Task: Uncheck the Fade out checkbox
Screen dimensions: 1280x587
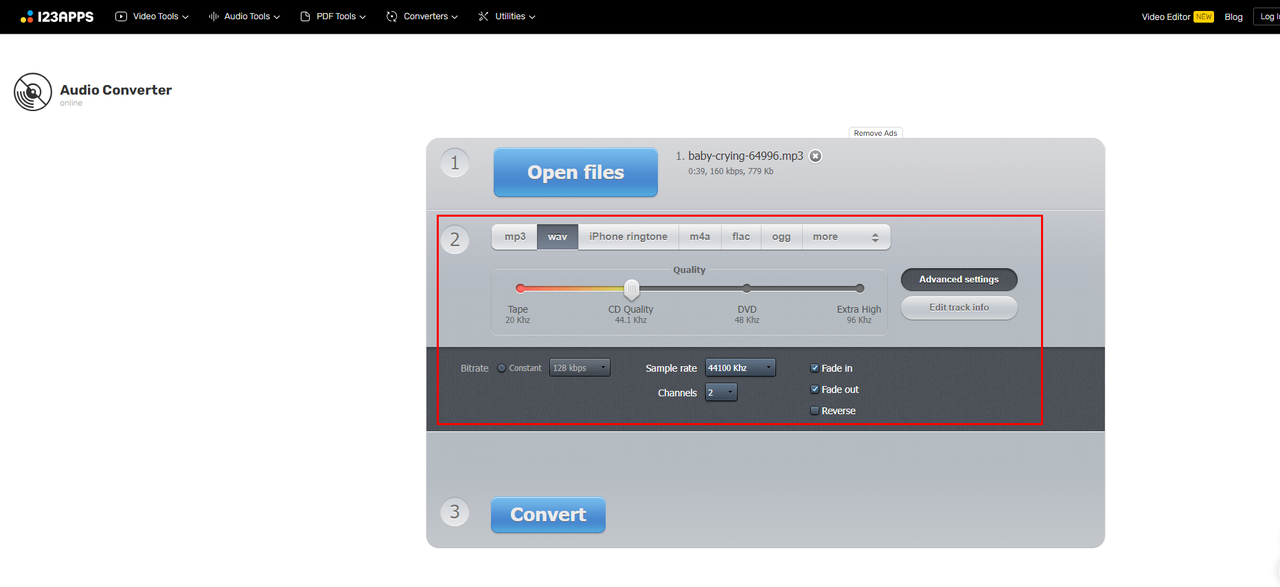Action: [815, 390]
